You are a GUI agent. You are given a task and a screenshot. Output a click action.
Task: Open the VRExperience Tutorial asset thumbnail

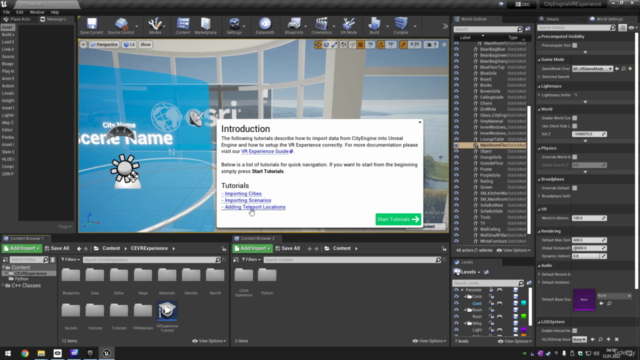click(167, 311)
